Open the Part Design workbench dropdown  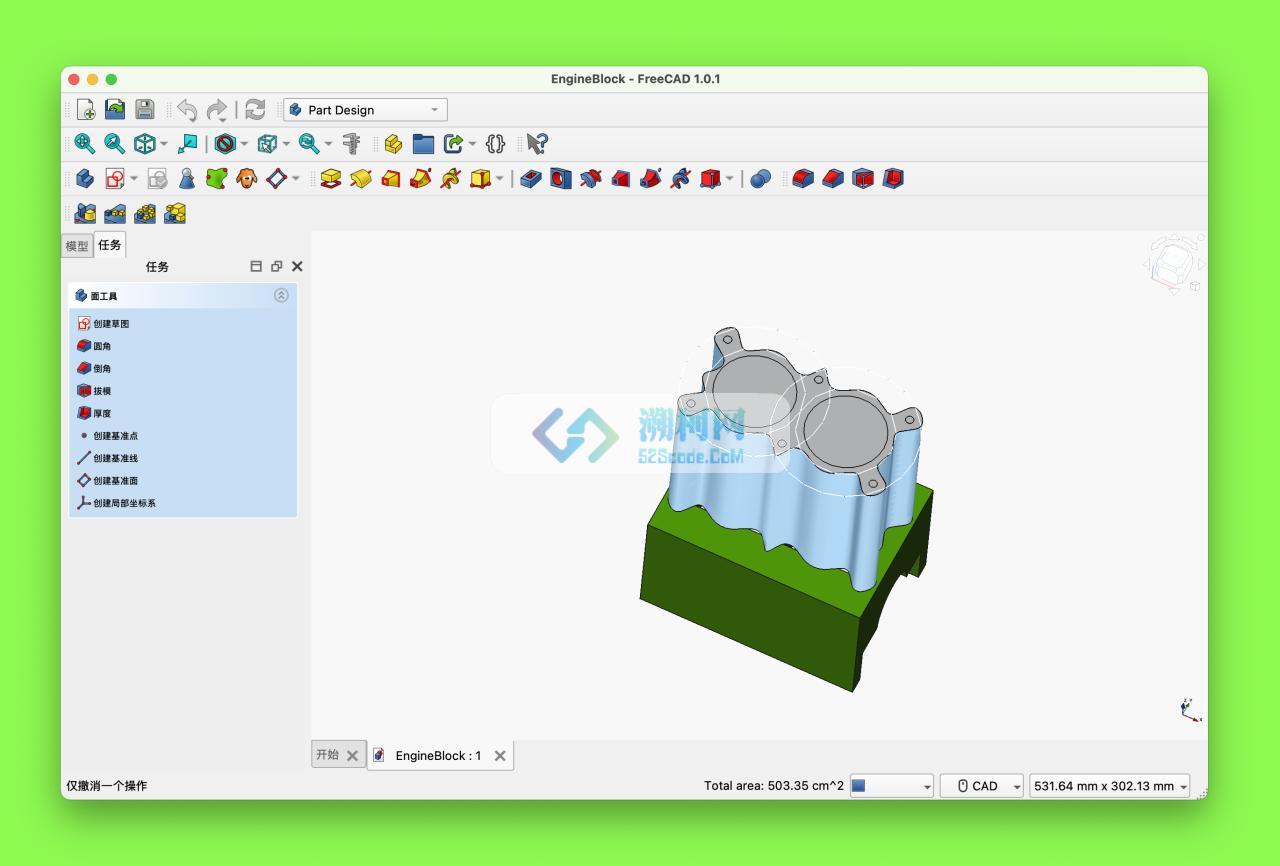point(365,110)
